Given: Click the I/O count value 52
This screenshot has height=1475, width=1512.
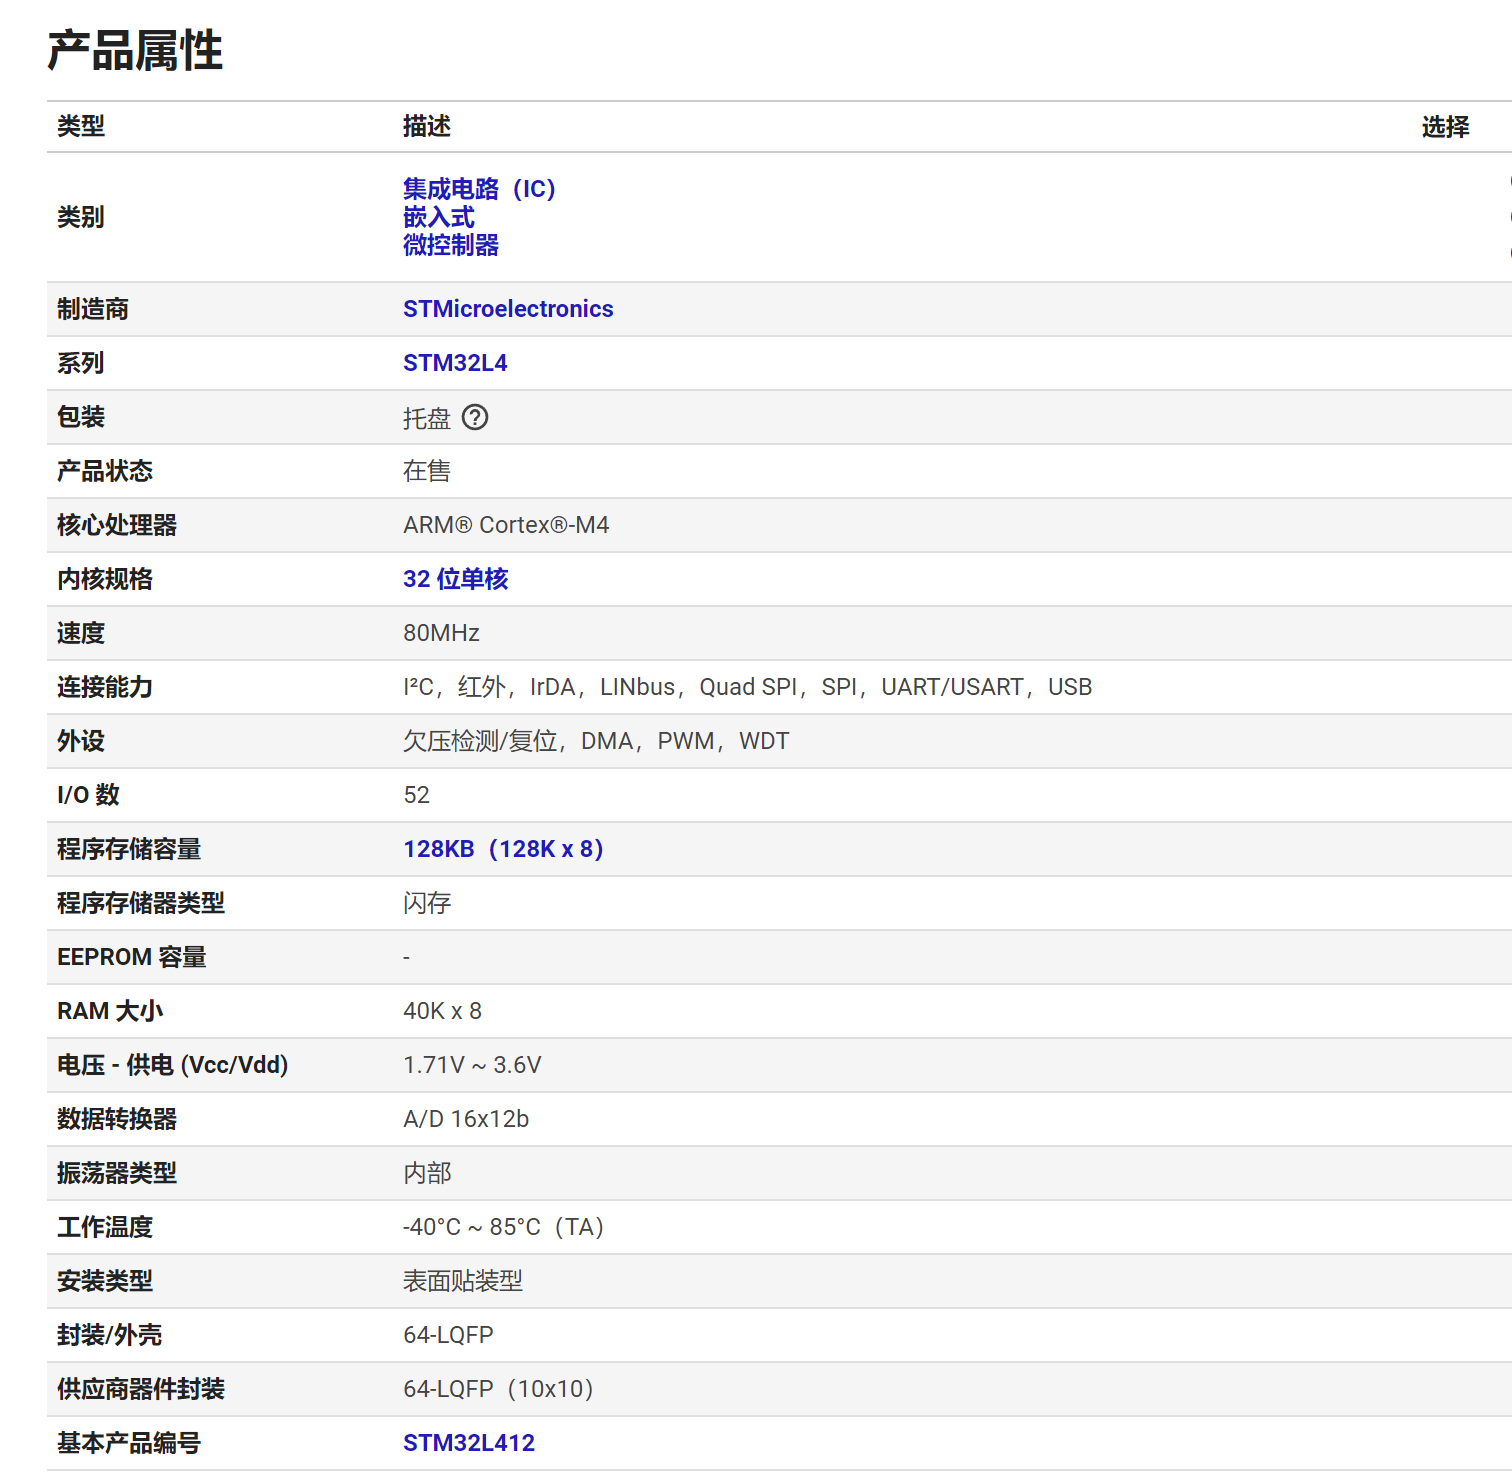Looking at the screenshot, I should [x=416, y=795].
